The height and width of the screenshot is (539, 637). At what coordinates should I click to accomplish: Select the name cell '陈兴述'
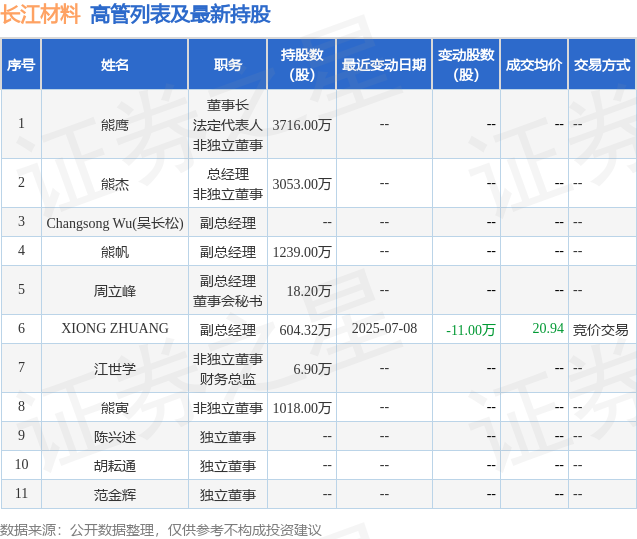(x=115, y=437)
